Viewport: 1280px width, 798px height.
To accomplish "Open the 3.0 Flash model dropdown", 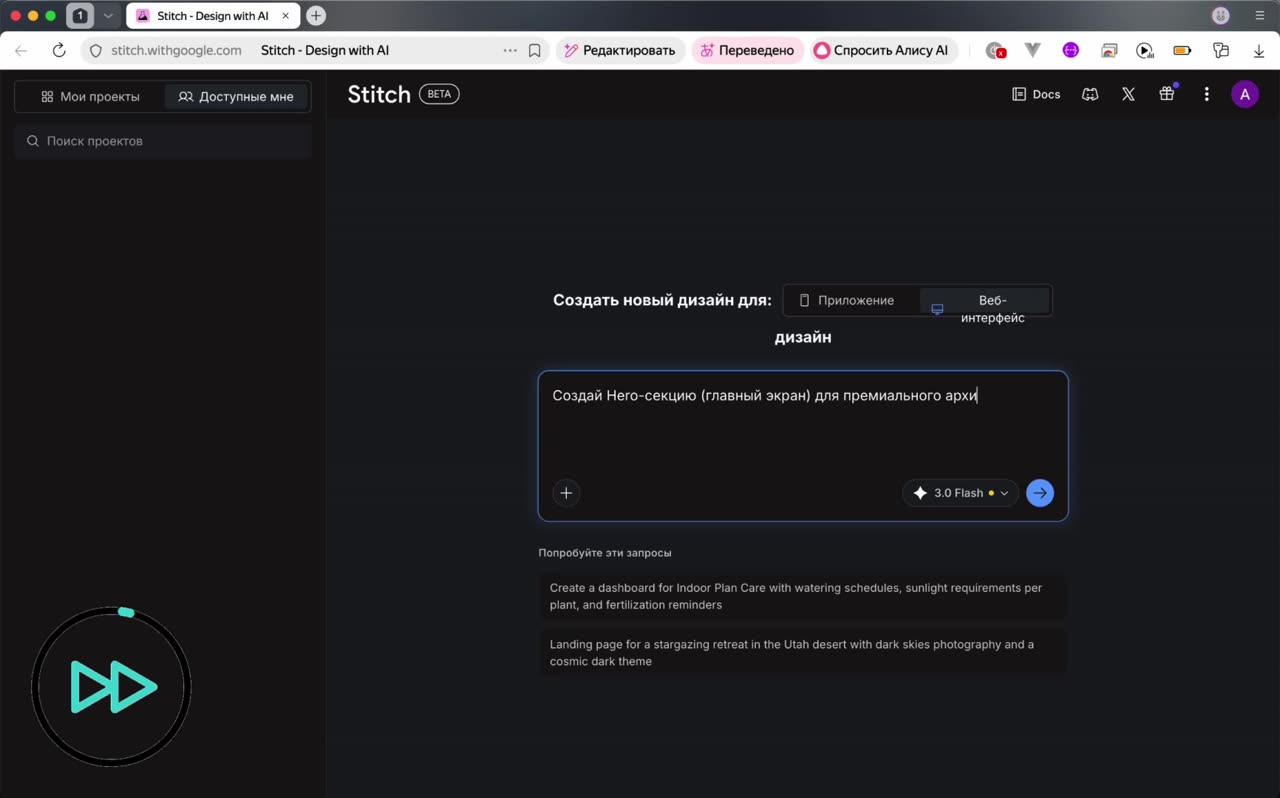I will [960, 493].
